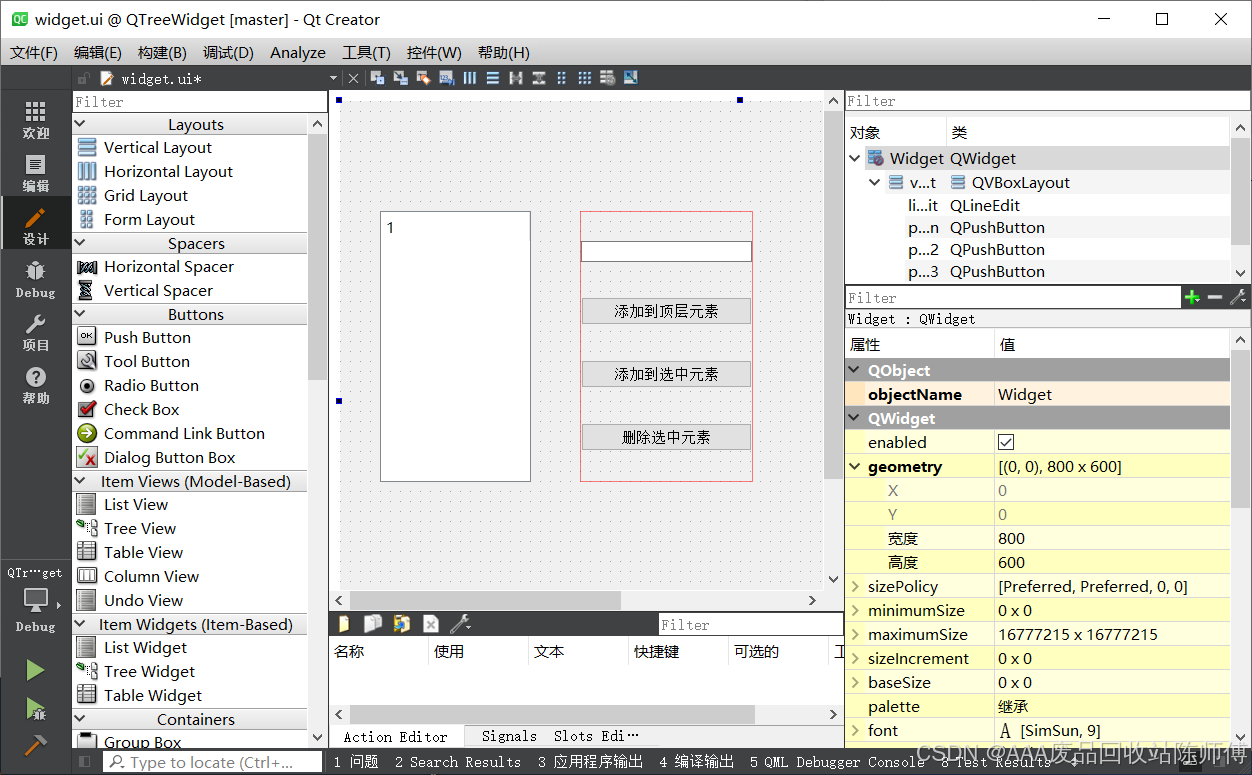Switch to Edit Signals/Slots mode icon
1252x775 pixels.
click(x=400, y=78)
